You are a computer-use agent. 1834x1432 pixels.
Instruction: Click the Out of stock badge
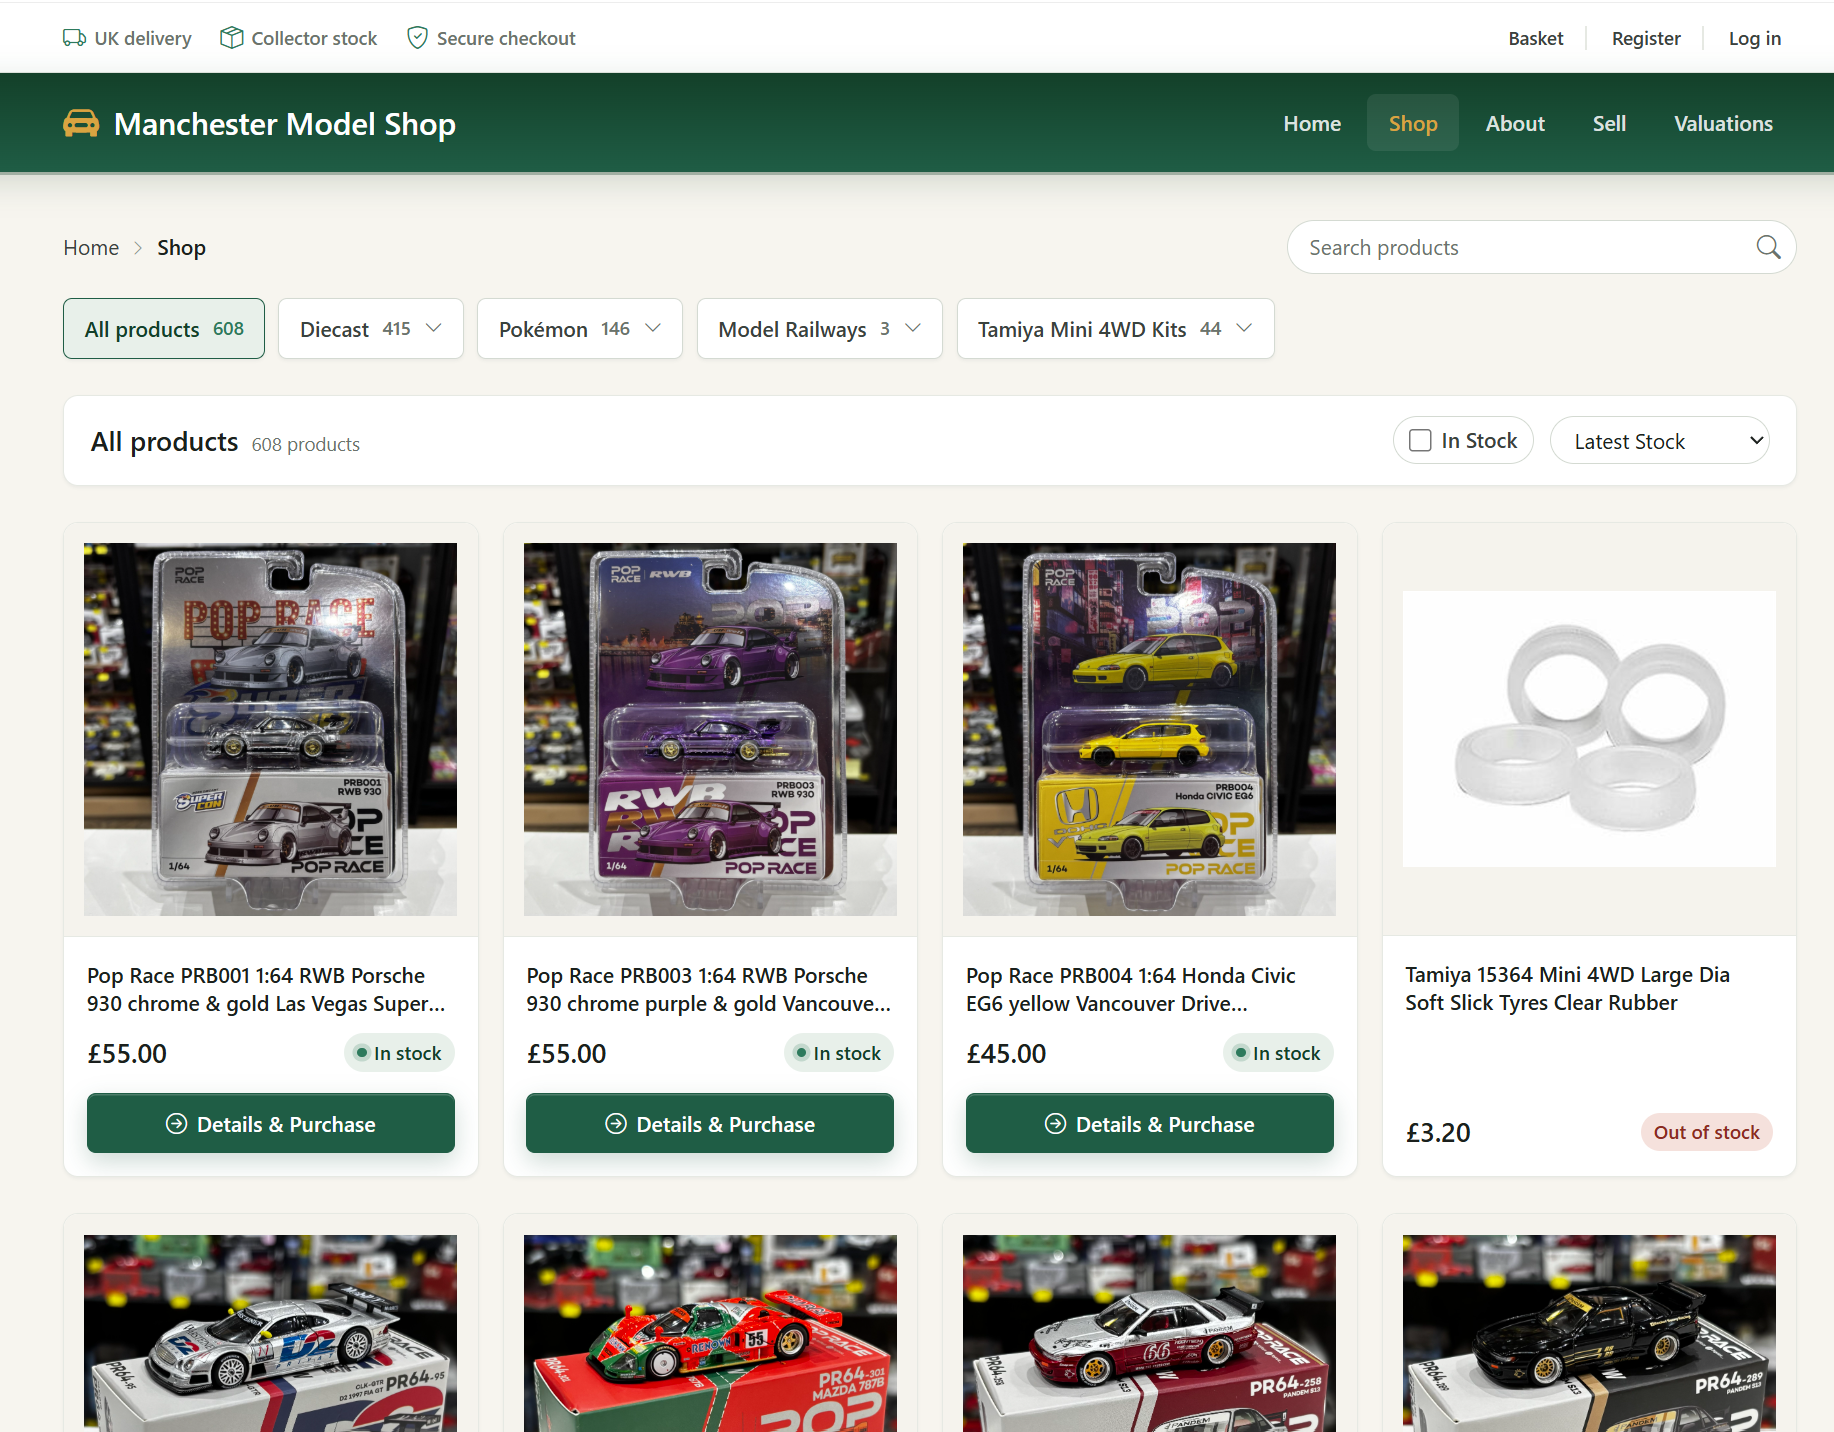pos(1706,1132)
